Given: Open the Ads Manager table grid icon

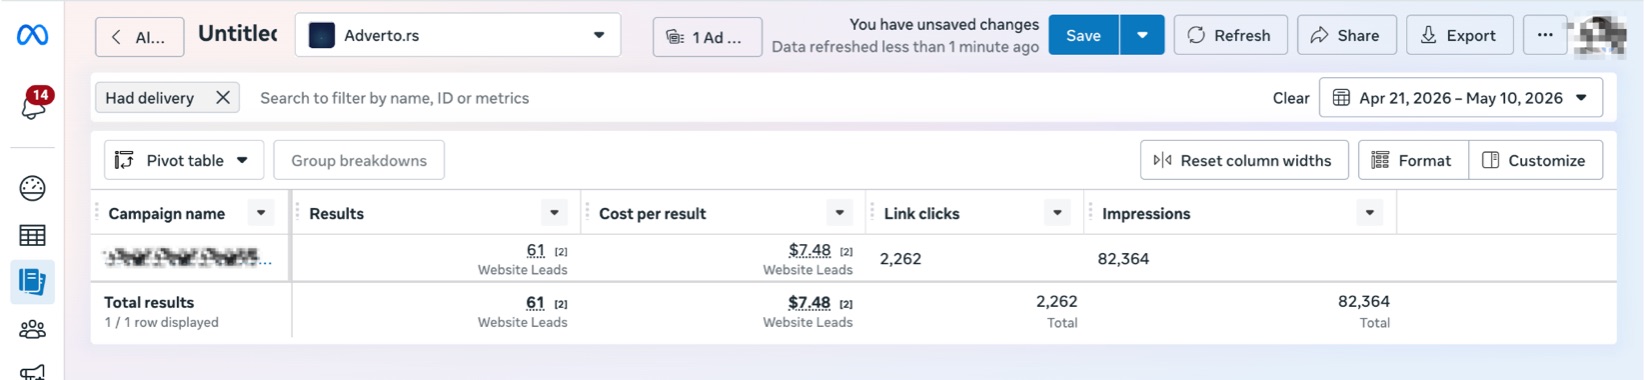Looking at the screenshot, I should pyautogui.click(x=32, y=236).
